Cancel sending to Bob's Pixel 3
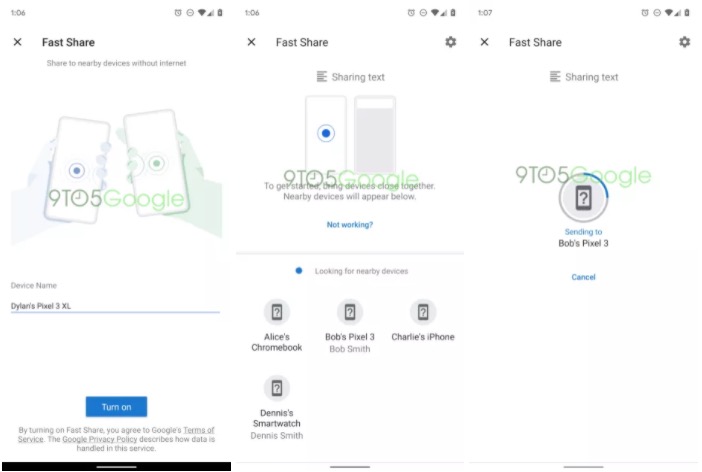This screenshot has width=702, height=472. pos(583,277)
